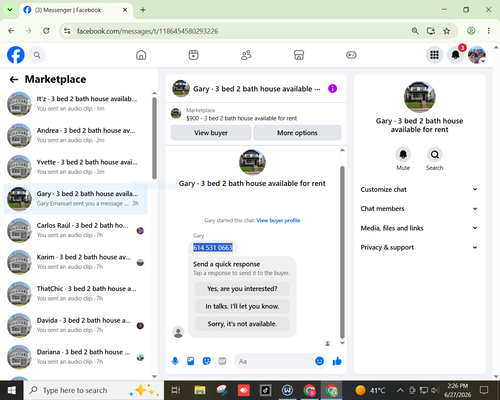Image resolution: width=500 pixels, height=400 pixels.
Task: Open the ThatChic conversation
Action: [76, 294]
